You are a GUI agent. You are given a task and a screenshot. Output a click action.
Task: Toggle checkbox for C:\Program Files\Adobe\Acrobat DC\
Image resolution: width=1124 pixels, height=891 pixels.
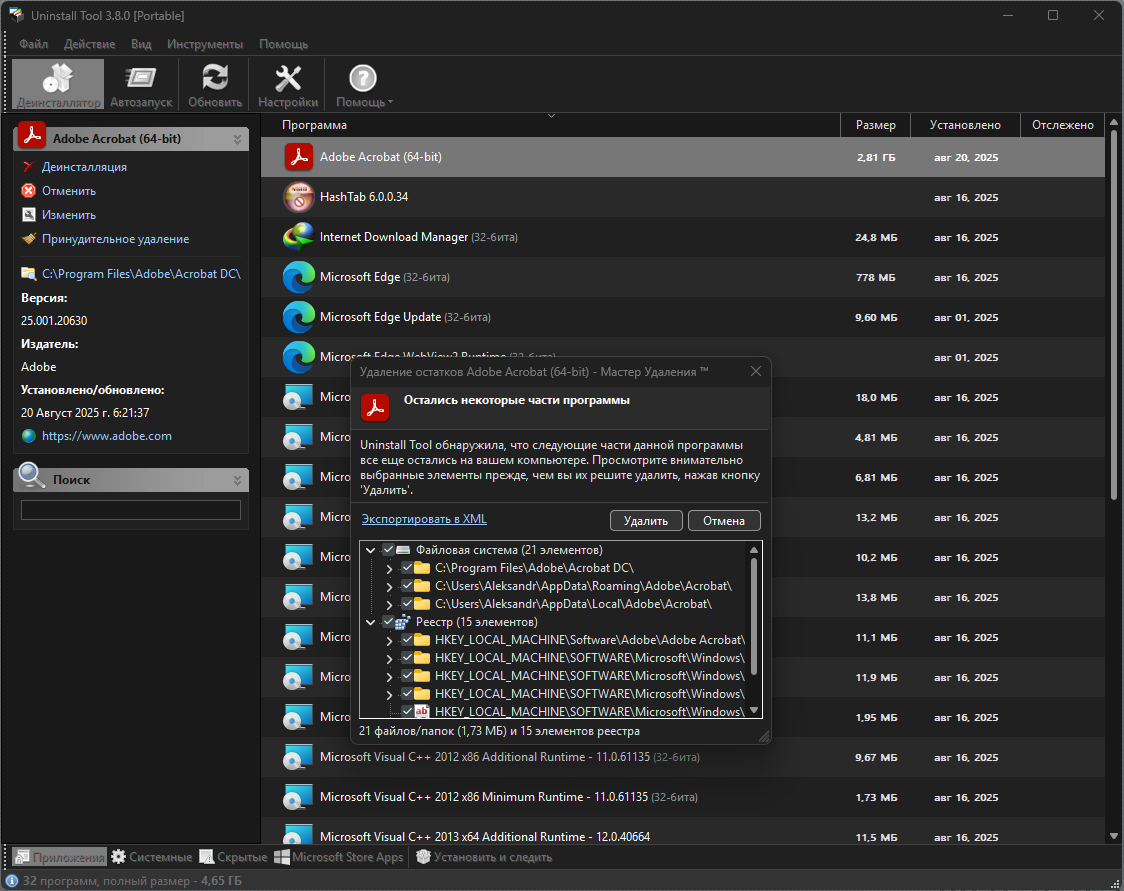pos(406,568)
